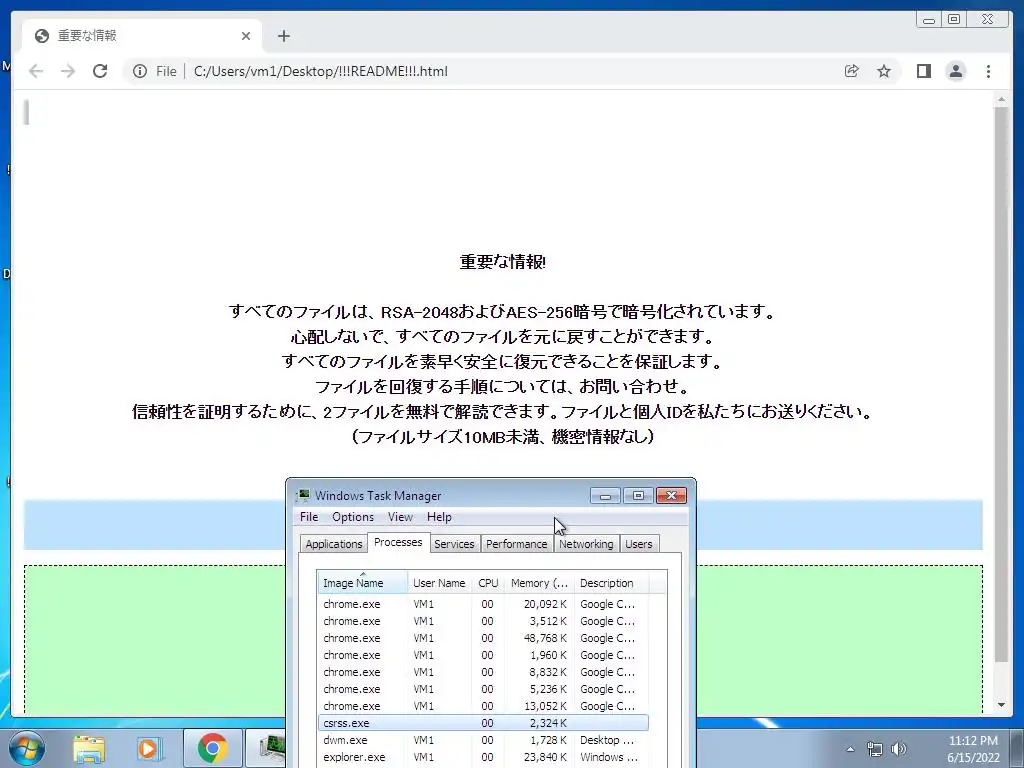Select the csrss.exe process row
The width and height of the screenshot is (1024, 768).
[x=483, y=723]
